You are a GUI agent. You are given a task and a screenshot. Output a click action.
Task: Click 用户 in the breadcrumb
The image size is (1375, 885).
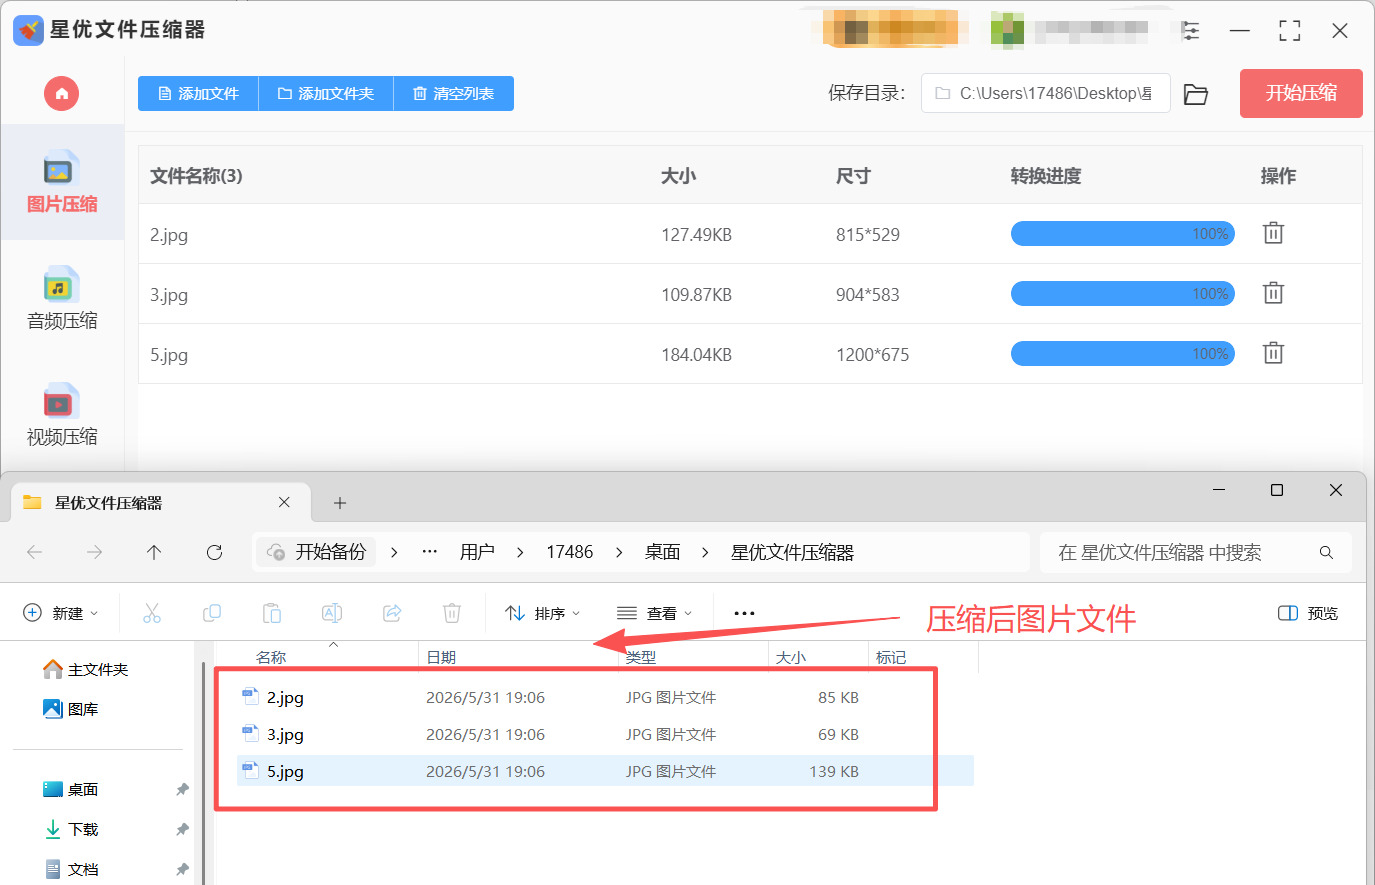pyautogui.click(x=477, y=552)
